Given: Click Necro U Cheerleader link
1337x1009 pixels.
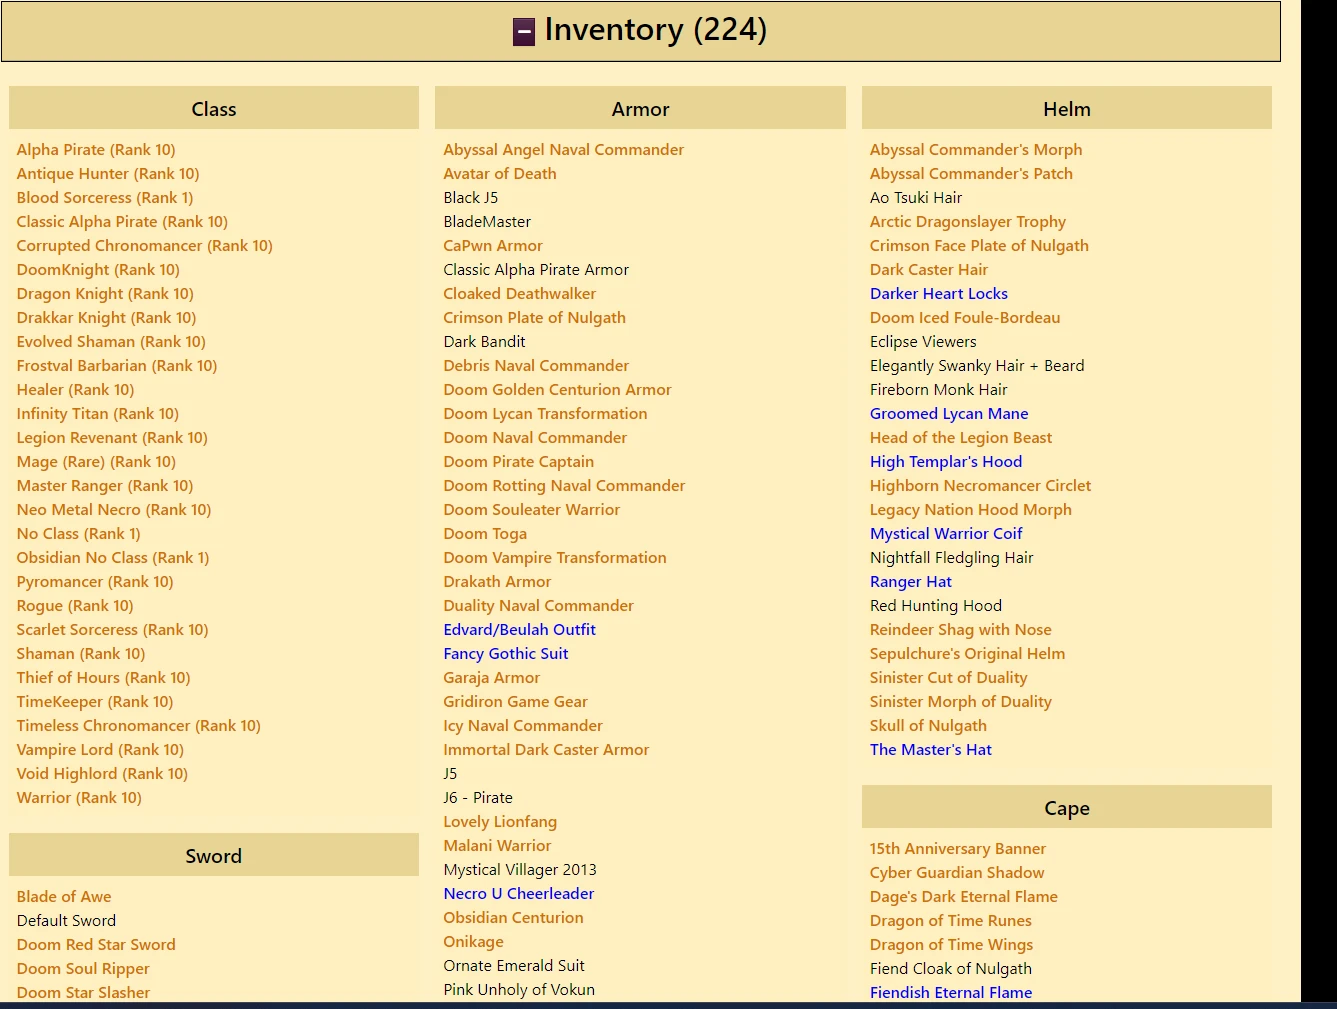Looking at the screenshot, I should pos(519,894).
